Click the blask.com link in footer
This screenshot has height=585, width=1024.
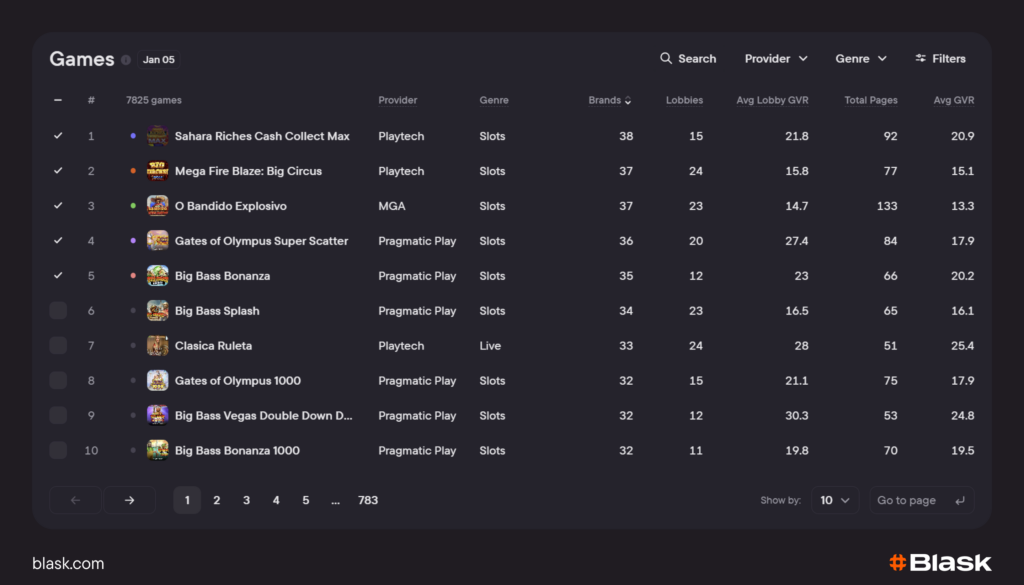click(68, 564)
